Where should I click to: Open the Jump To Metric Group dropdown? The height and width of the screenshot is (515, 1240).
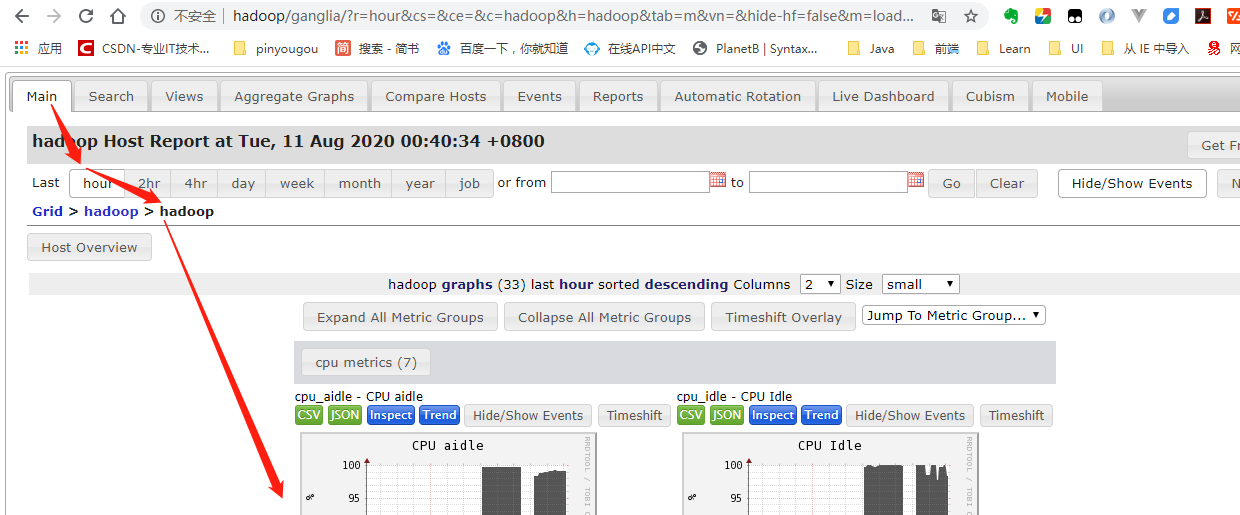954,315
